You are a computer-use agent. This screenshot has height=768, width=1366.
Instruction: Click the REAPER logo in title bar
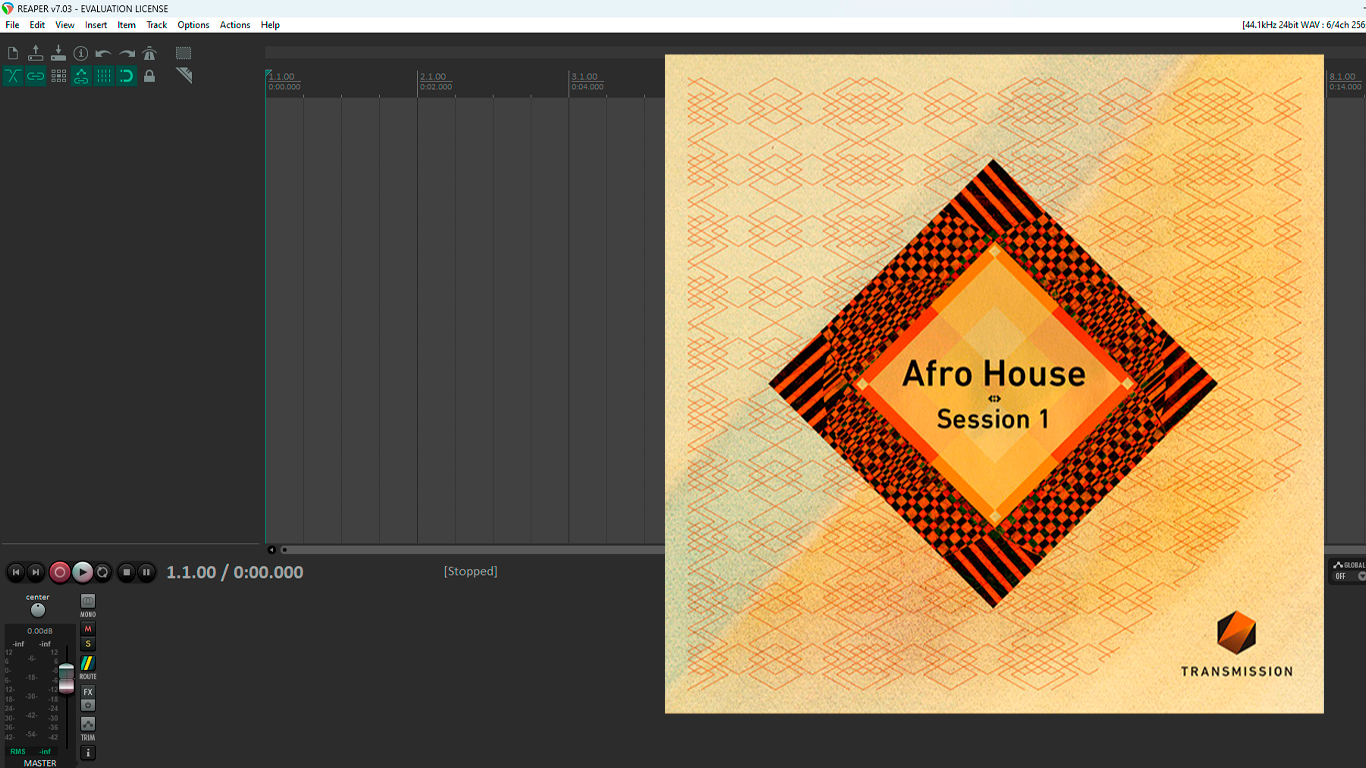pyautogui.click(x=8, y=8)
